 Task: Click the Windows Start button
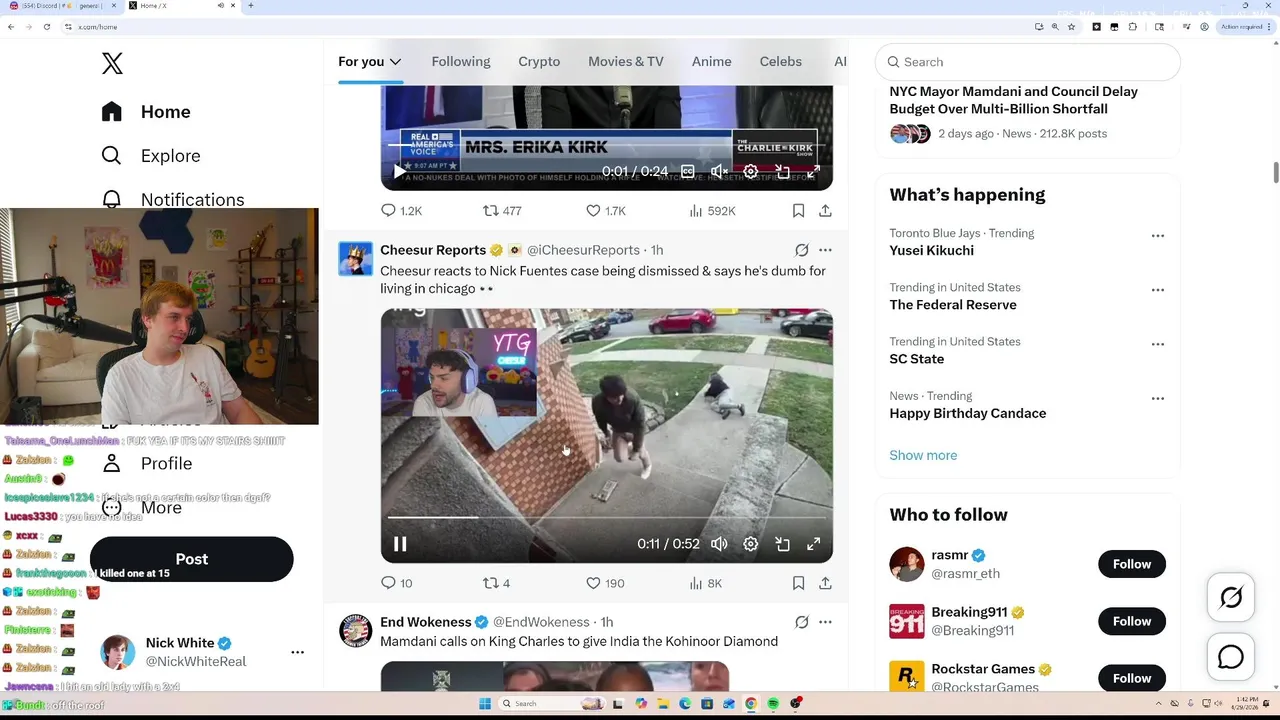485,704
